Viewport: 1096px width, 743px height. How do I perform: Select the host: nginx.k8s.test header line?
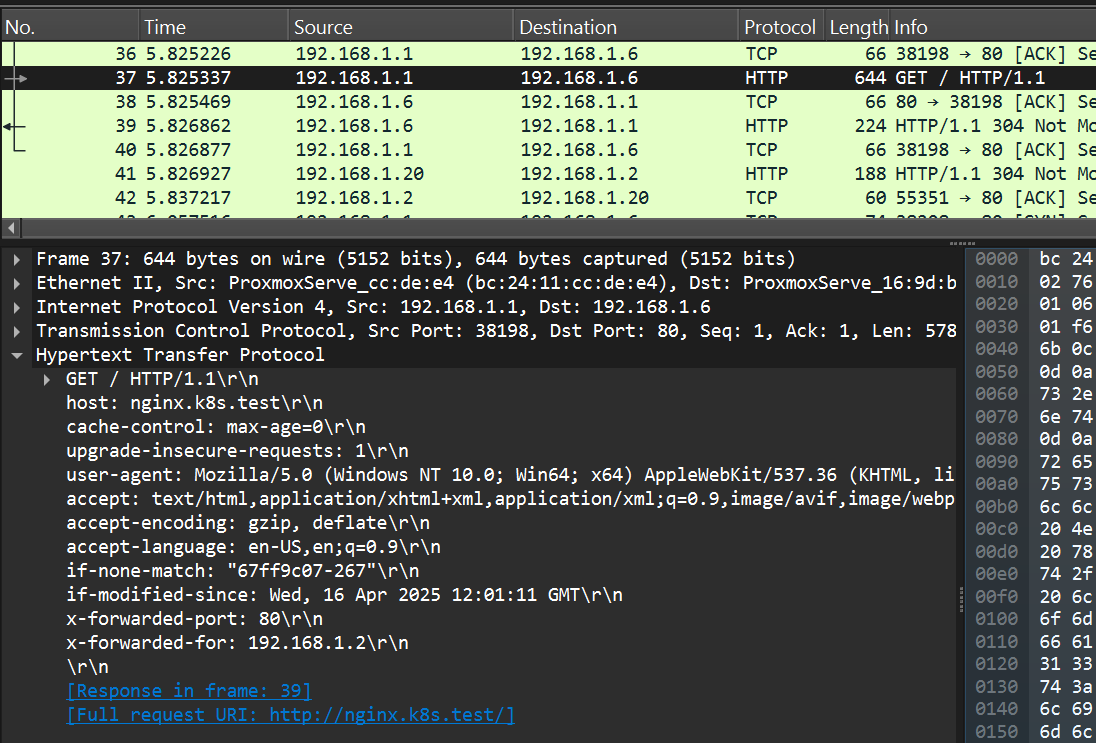pyautogui.click(x=194, y=403)
